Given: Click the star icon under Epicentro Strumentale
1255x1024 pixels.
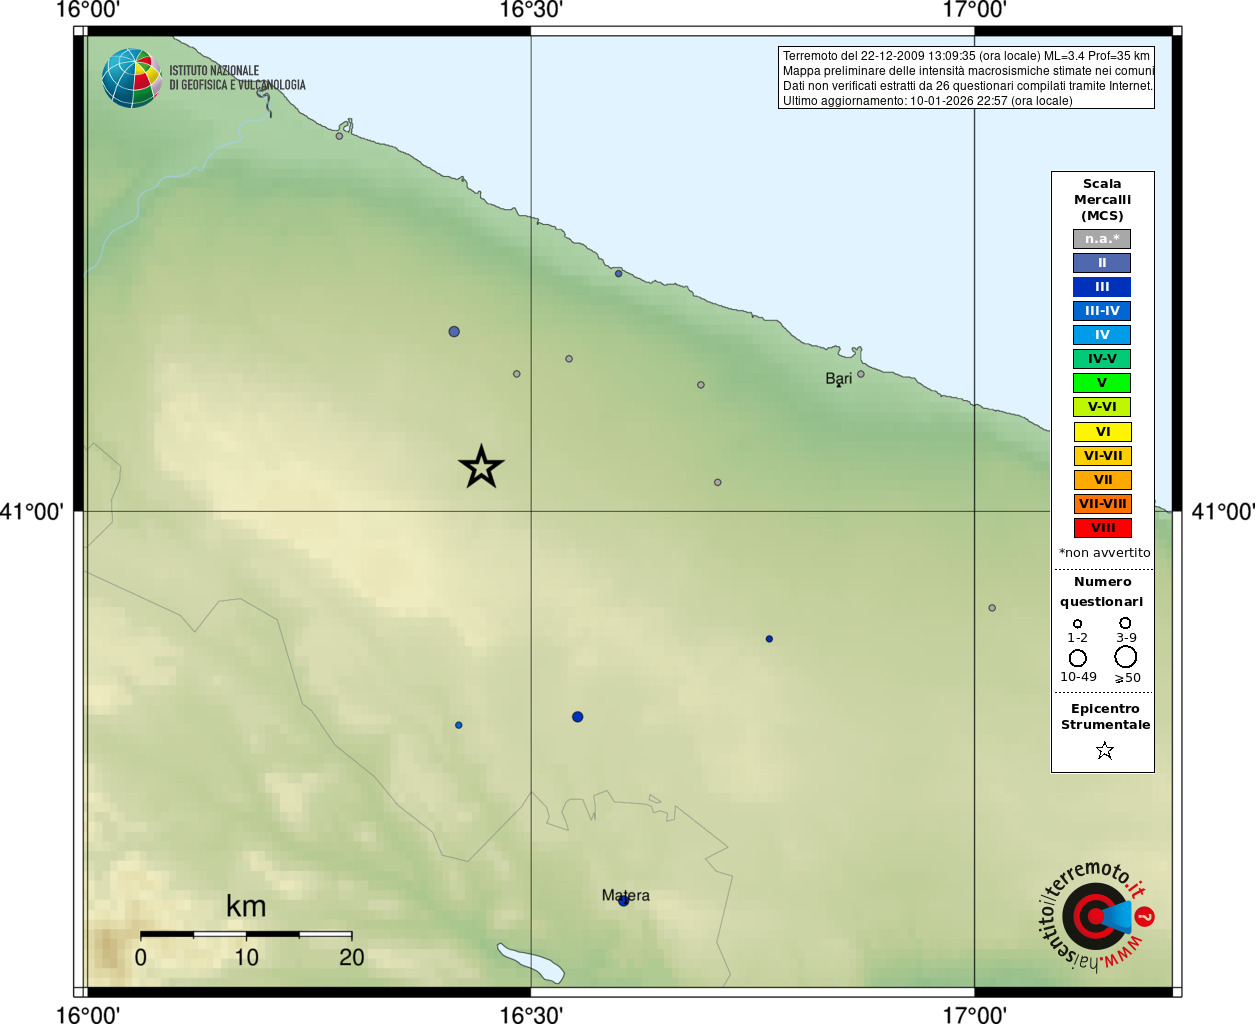Looking at the screenshot, I should click(1104, 750).
